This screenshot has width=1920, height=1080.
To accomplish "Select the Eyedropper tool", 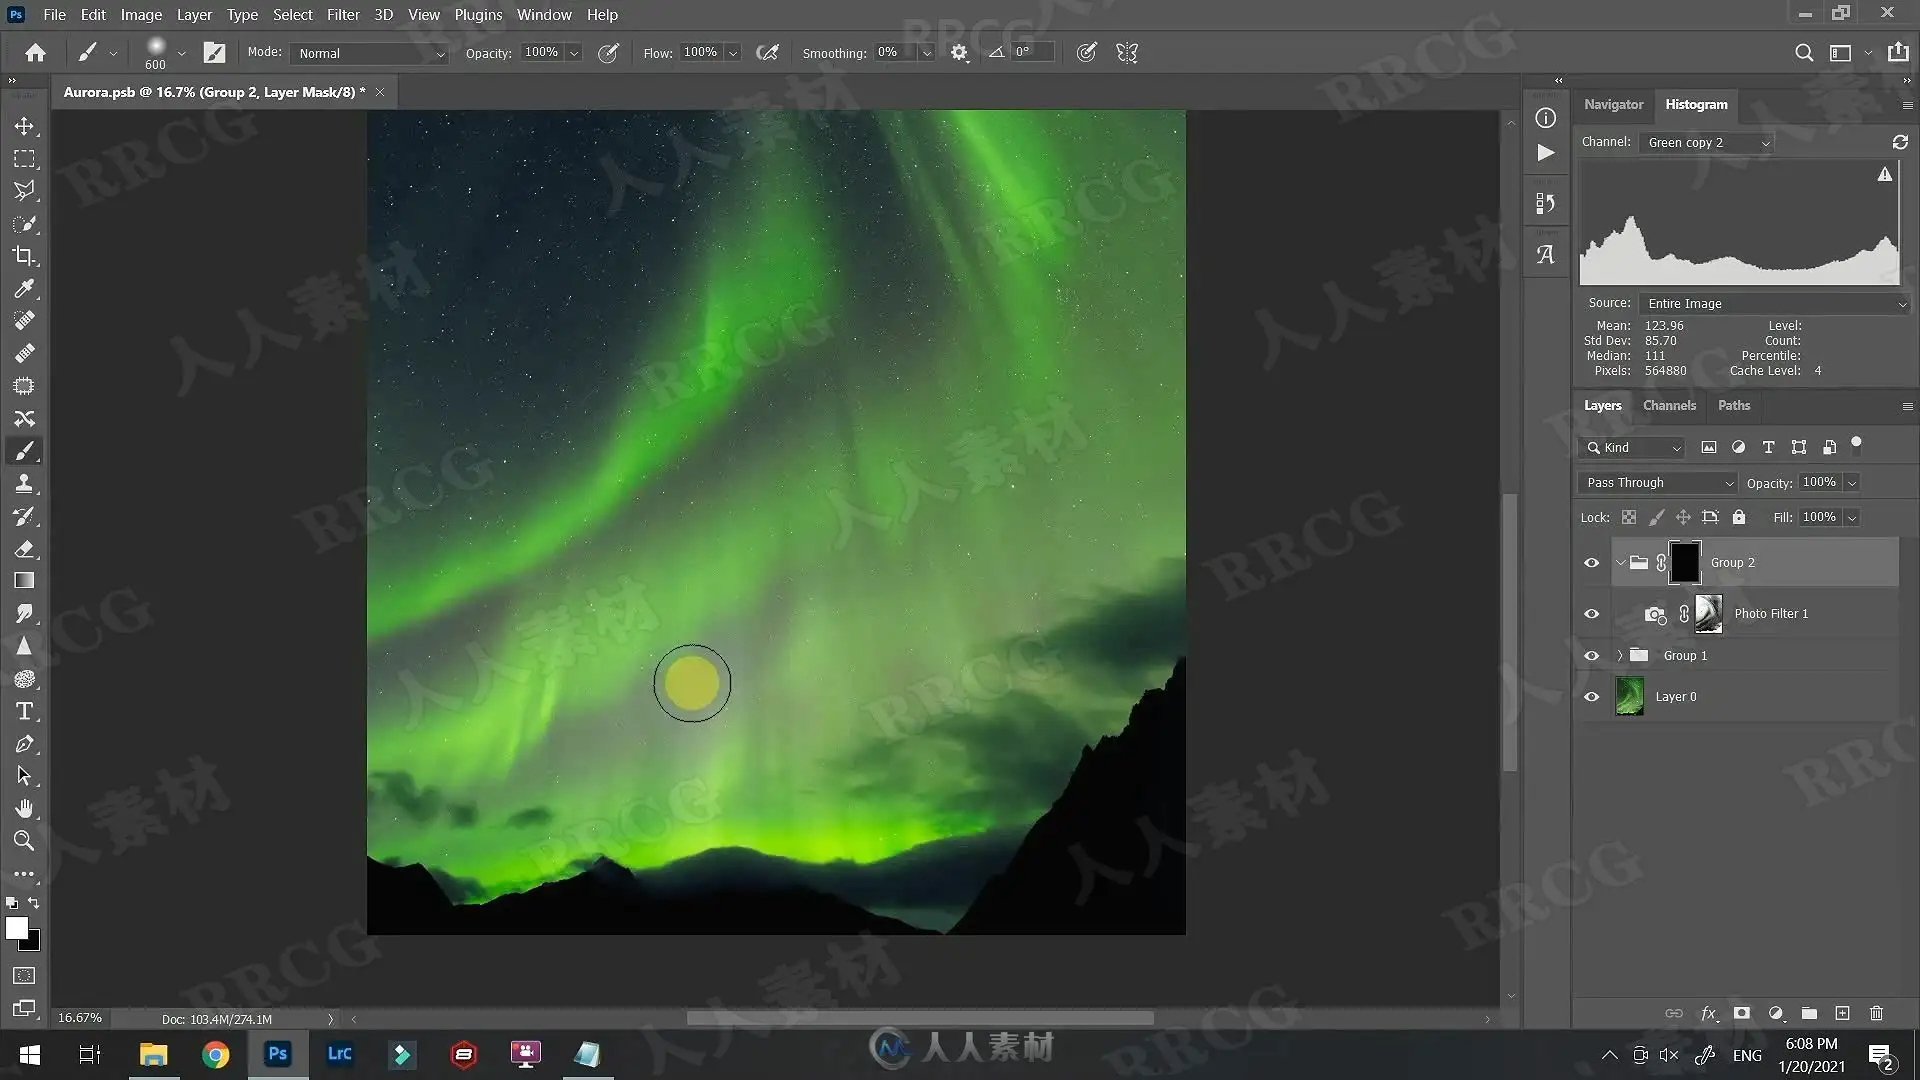I will click(x=24, y=289).
